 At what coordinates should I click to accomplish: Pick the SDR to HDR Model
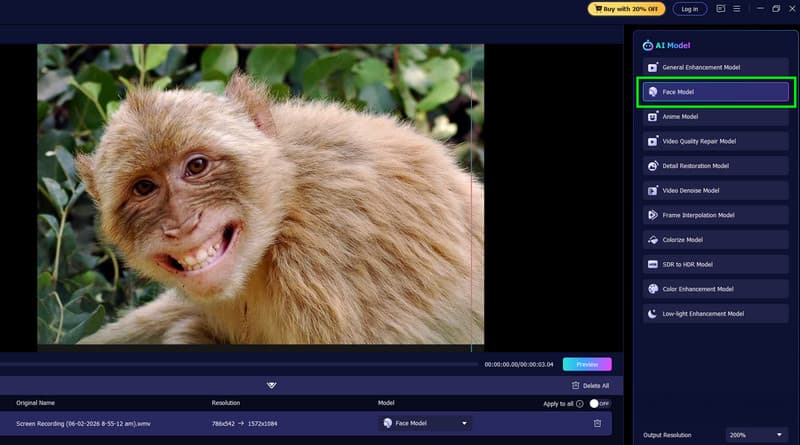[x=715, y=264]
